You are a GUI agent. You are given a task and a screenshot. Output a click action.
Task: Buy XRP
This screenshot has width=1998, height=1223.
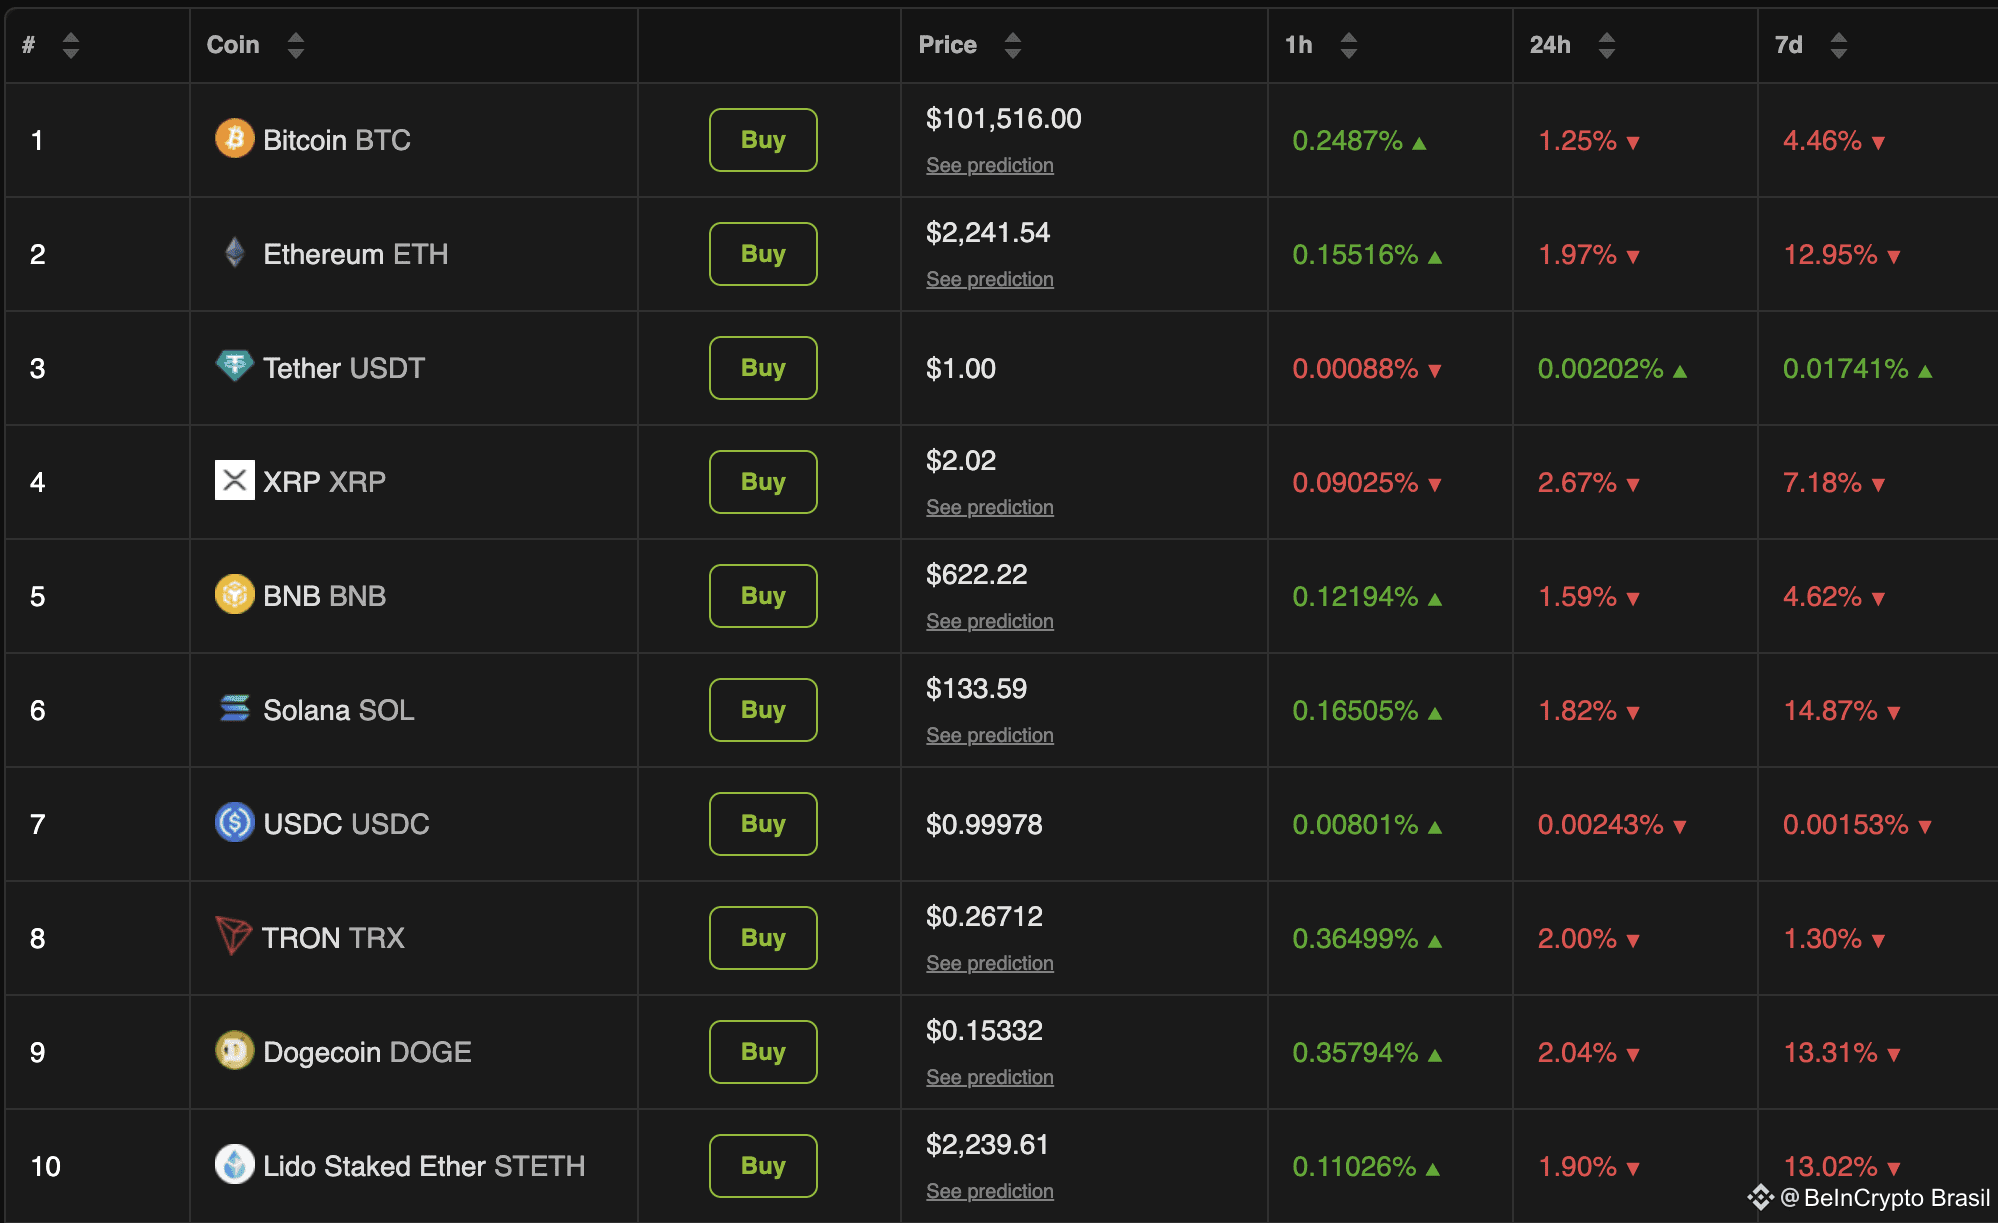coord(763,482)
